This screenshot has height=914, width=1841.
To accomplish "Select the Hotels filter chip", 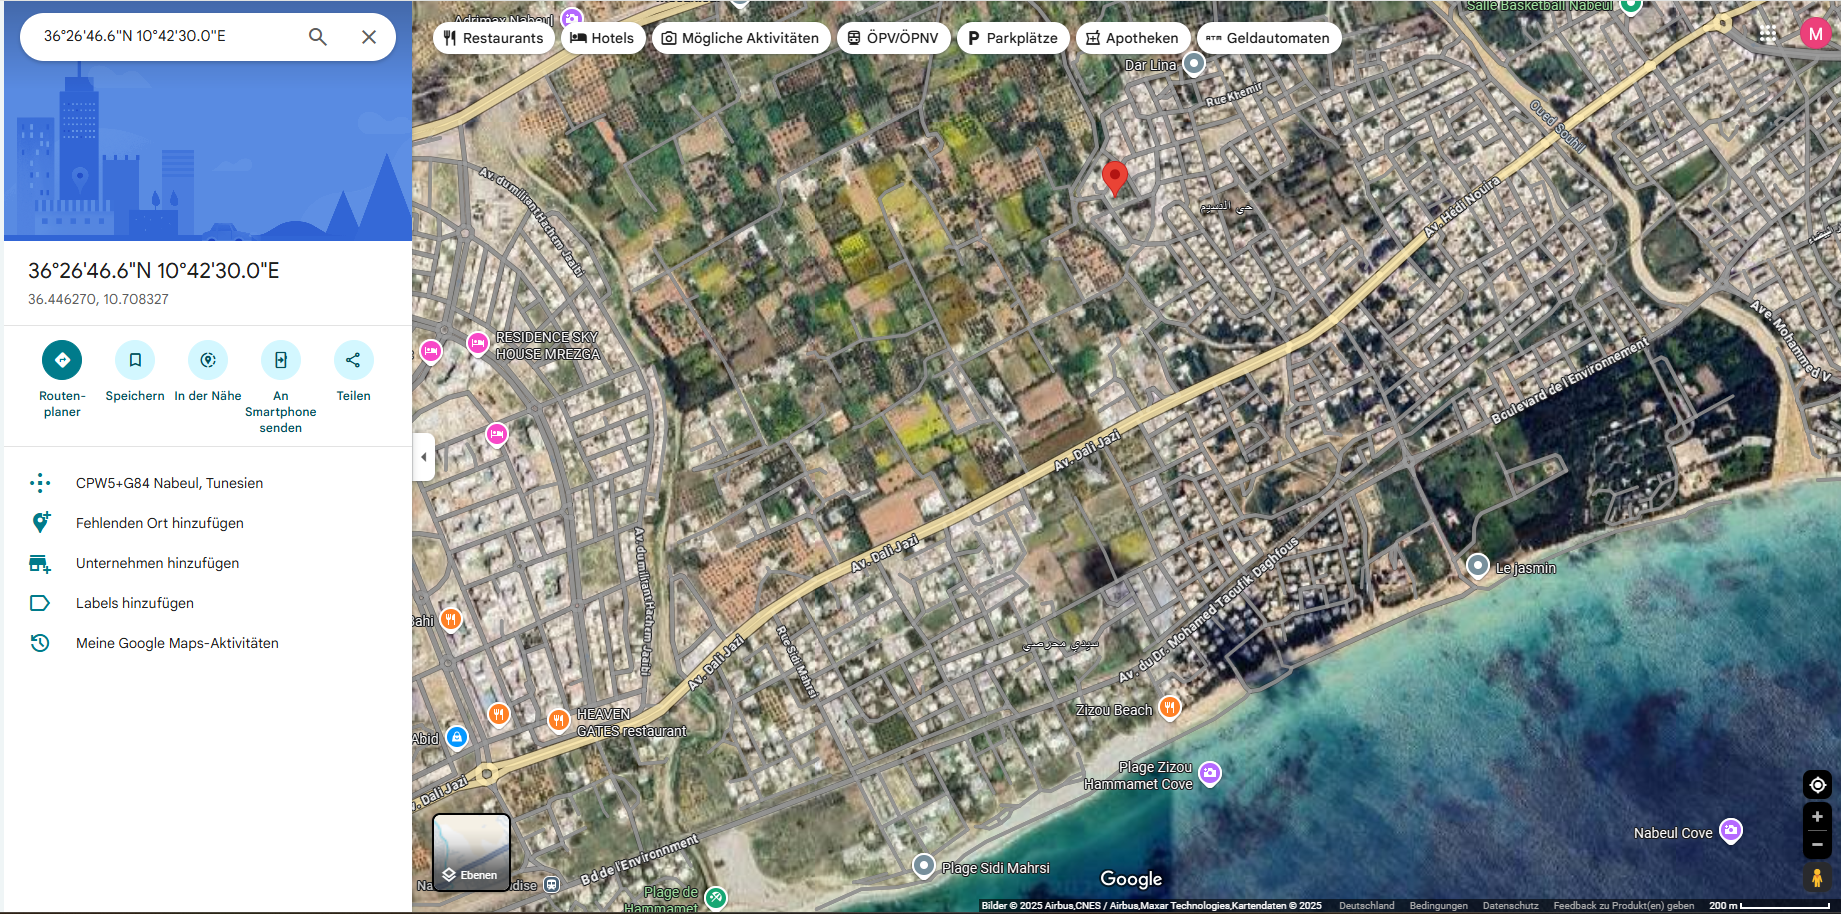I will [x=602, y=38].
